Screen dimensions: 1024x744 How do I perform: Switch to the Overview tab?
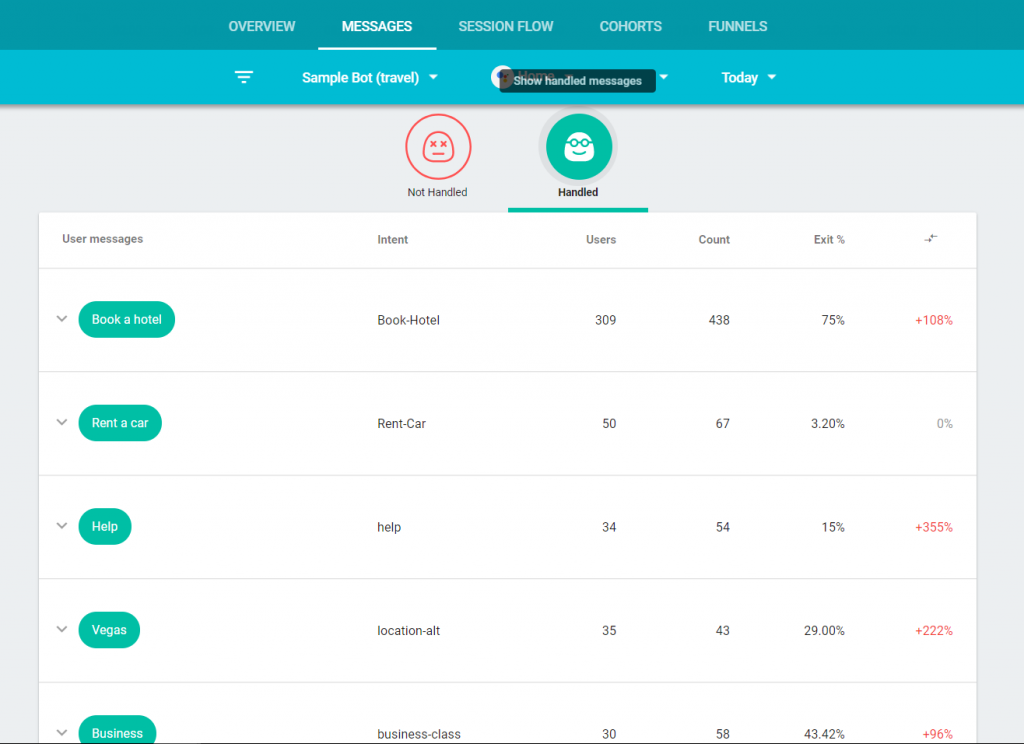[262, 26]
